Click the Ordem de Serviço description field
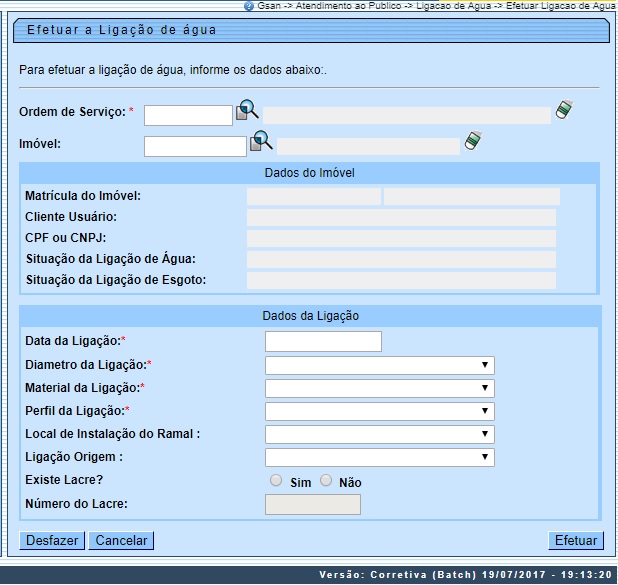 pos(407,116)
